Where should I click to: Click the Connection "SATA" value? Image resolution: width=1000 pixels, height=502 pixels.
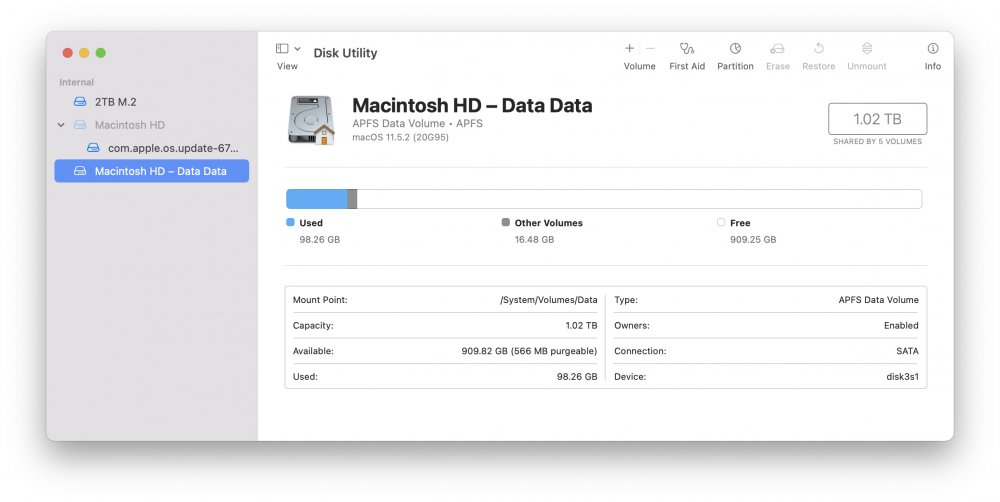pyautogui.click(x=908, y=351)
